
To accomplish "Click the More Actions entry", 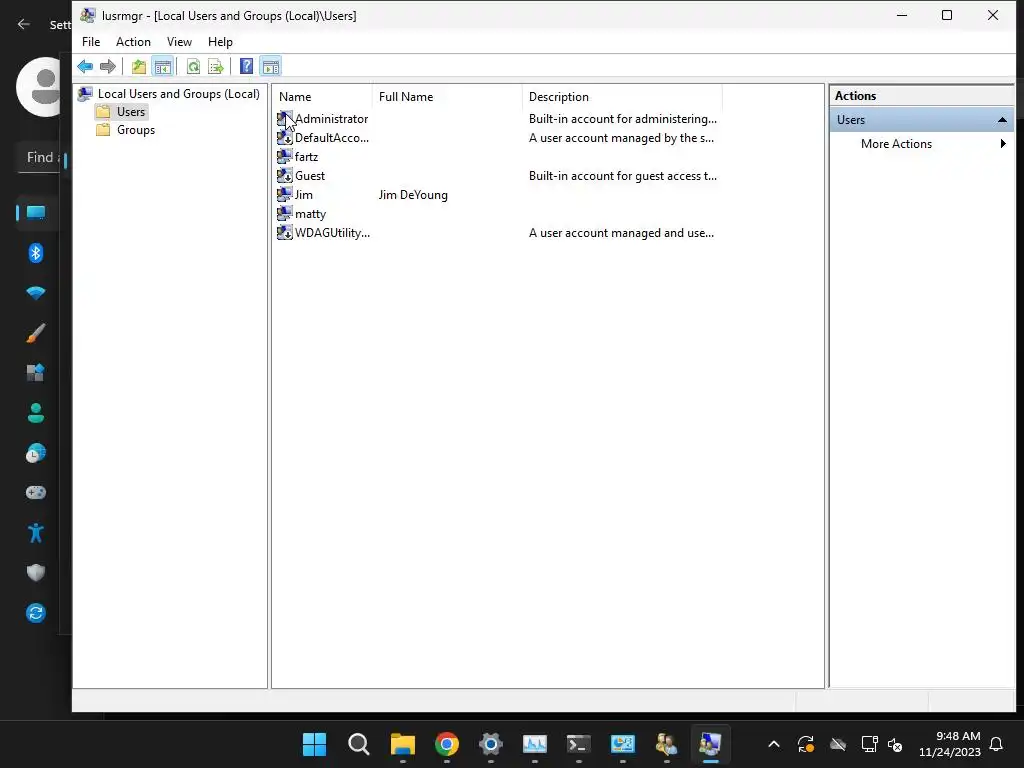I will (896, 144).
